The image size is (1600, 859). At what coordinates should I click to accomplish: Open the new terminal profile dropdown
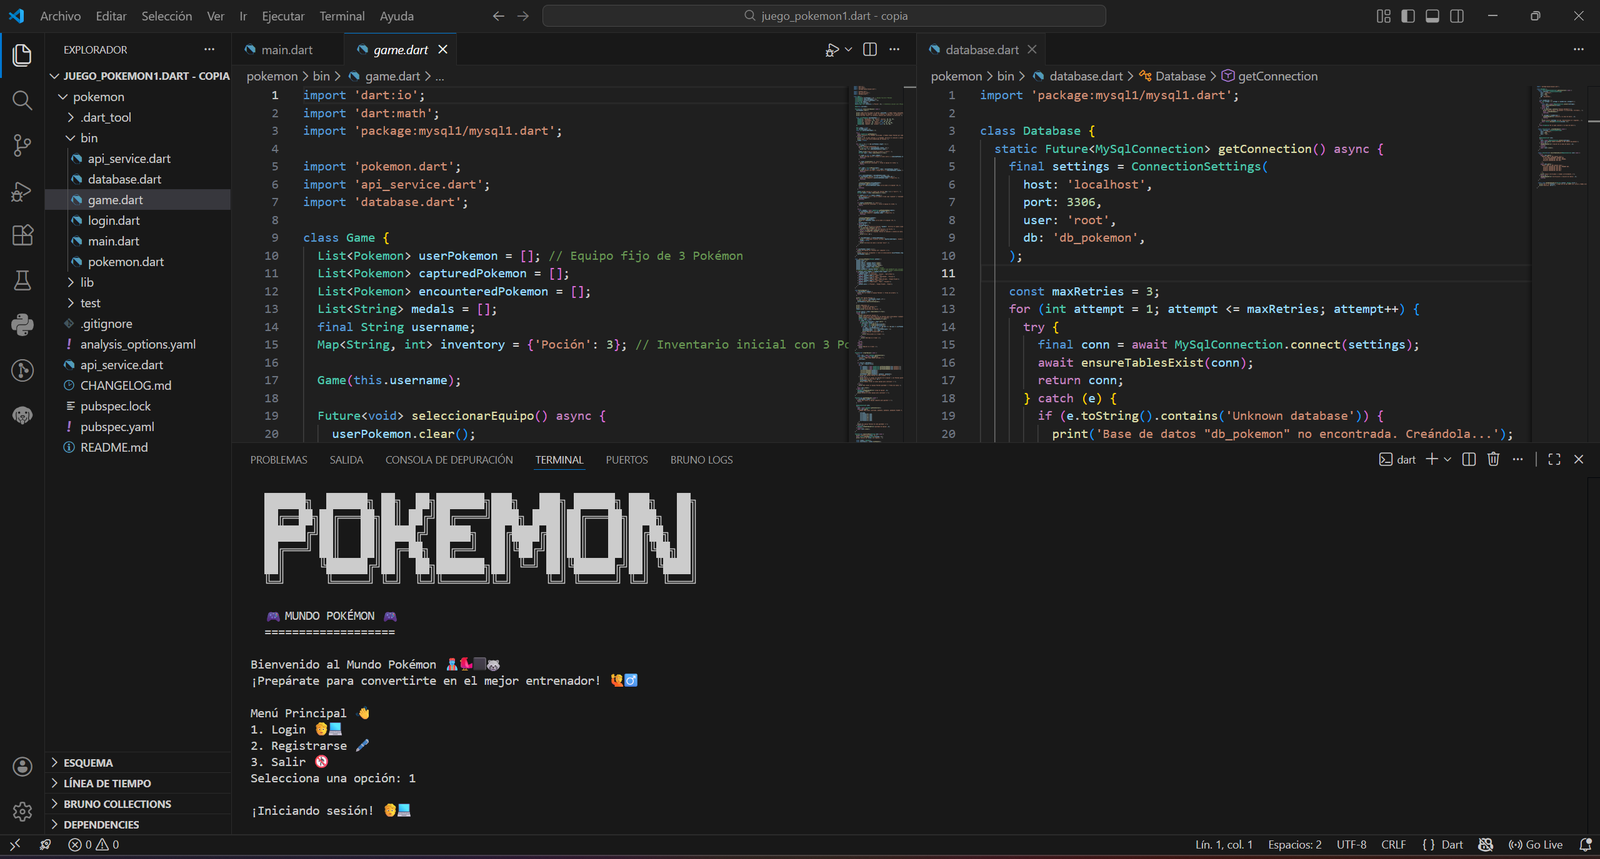(1447, 459)
